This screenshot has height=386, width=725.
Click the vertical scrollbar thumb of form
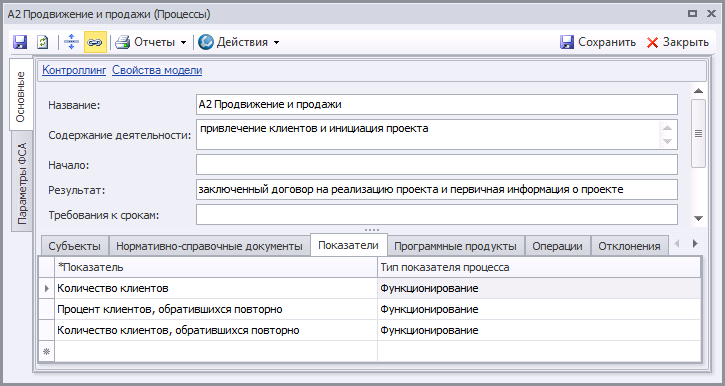tap(698, 134)
